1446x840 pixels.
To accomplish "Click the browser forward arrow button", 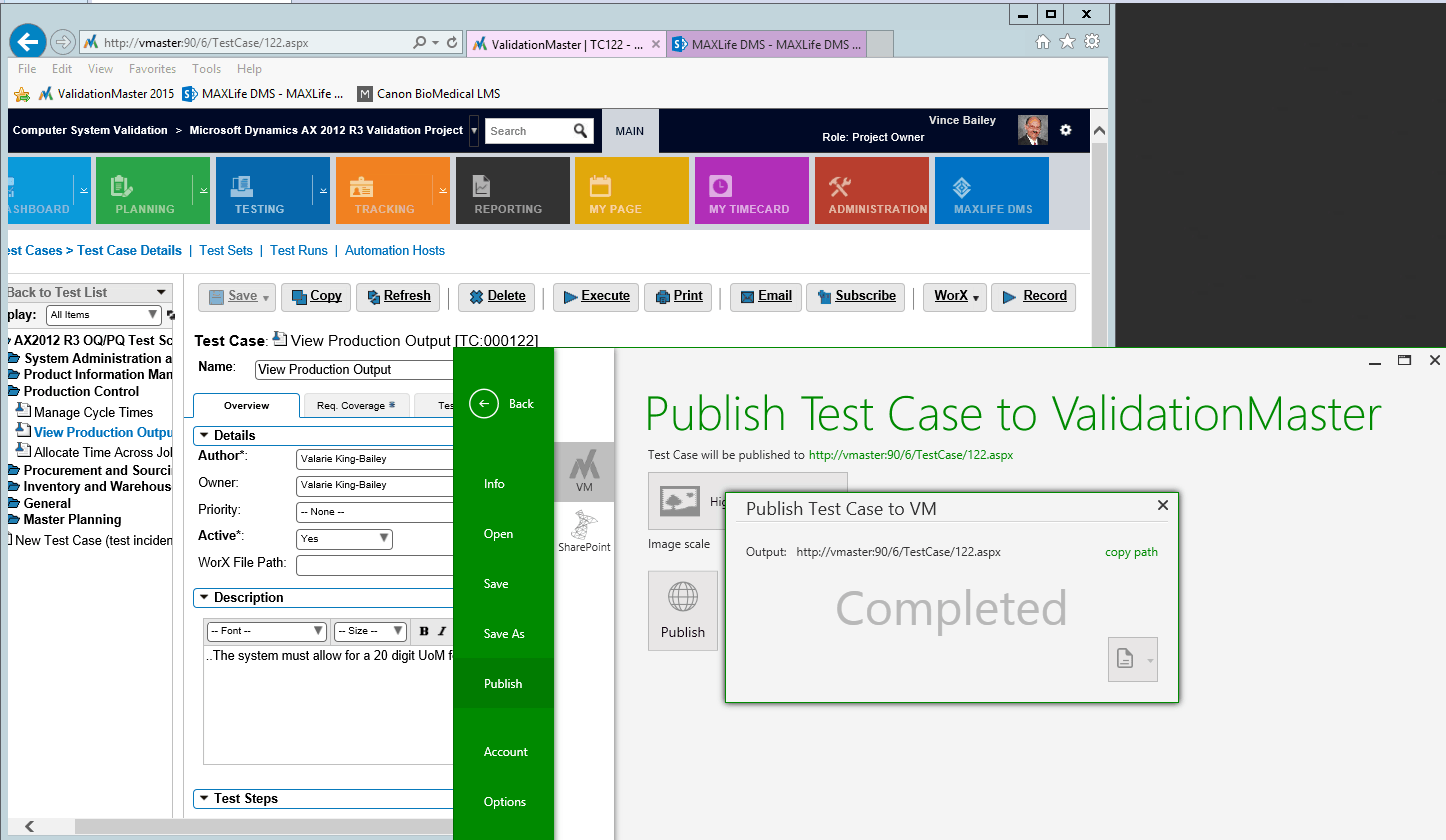I will 62,42.
